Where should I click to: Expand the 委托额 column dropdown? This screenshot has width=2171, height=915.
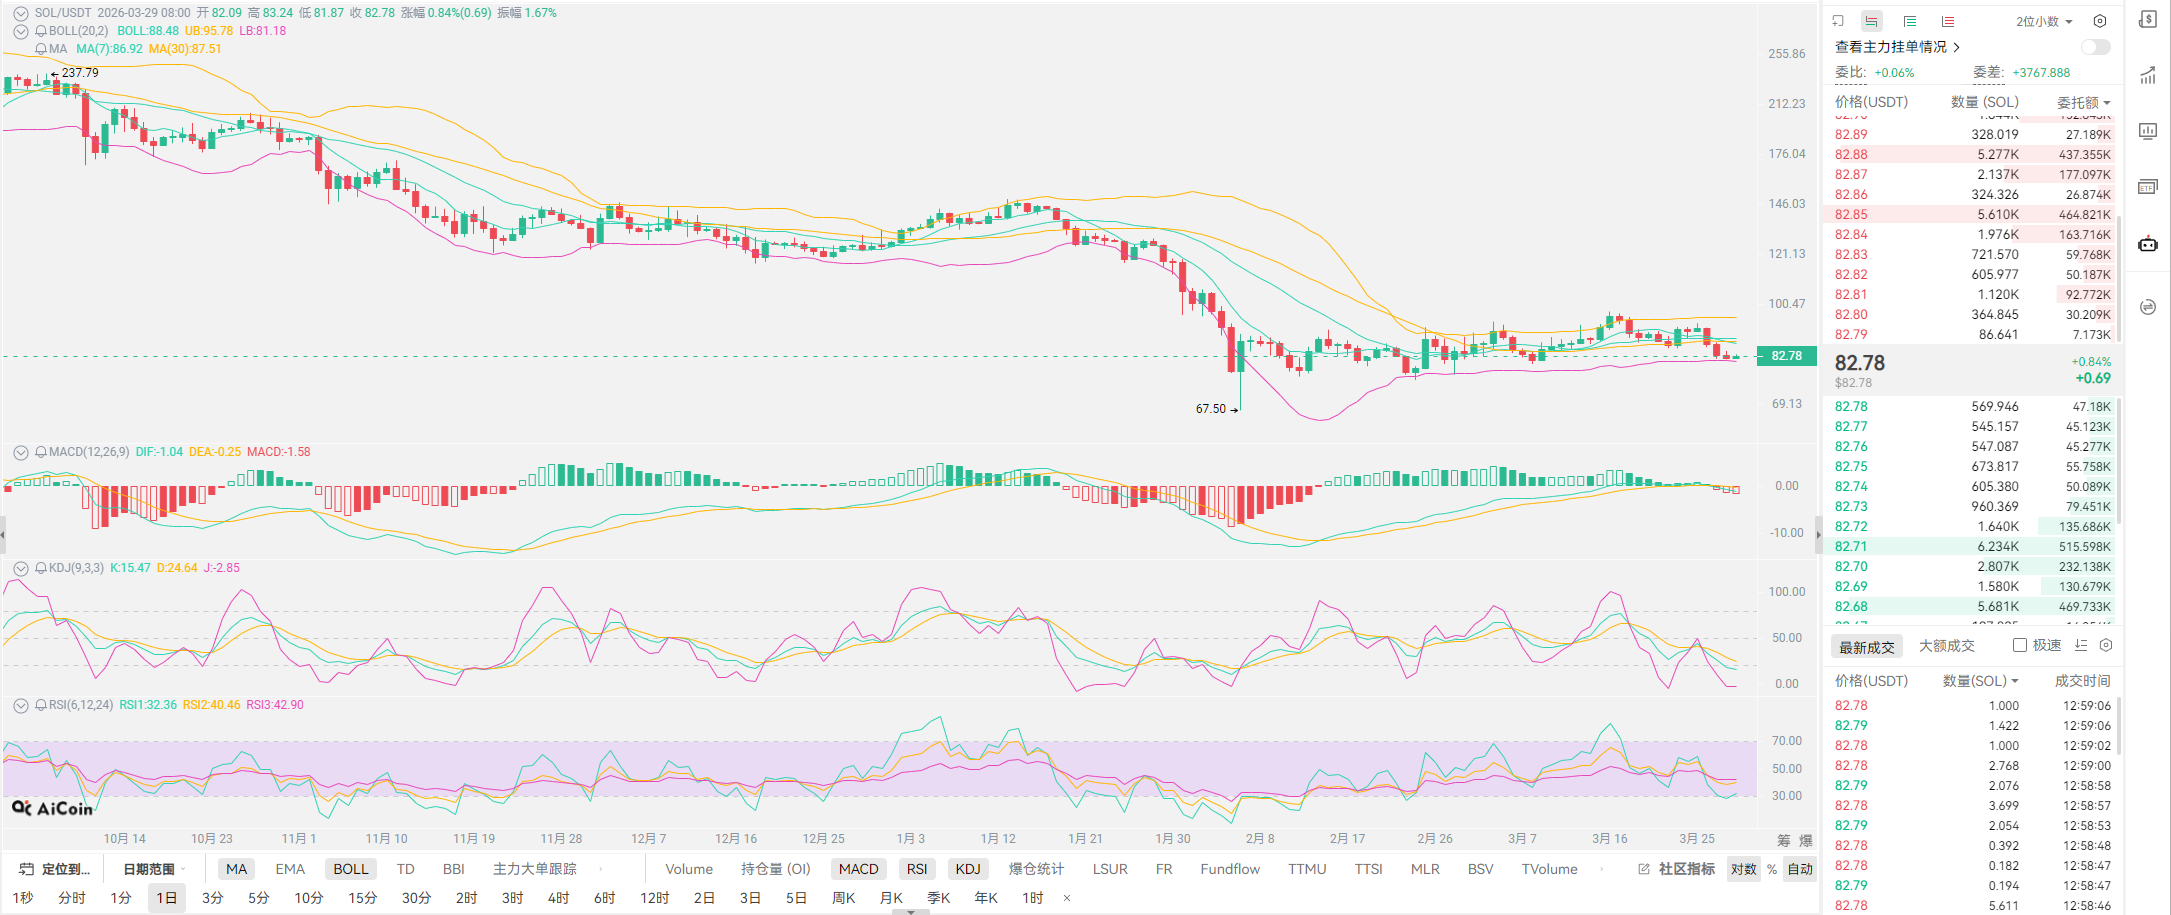coord(2083,102)
